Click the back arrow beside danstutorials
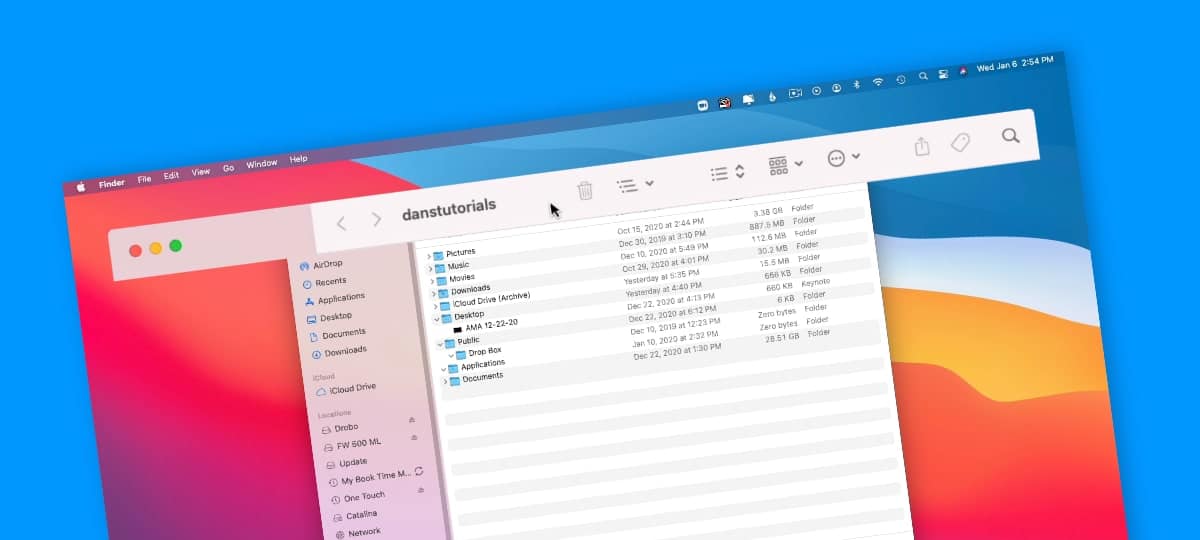The height and width of the screenshot is (540, 1200). click(x=341, y=223)
